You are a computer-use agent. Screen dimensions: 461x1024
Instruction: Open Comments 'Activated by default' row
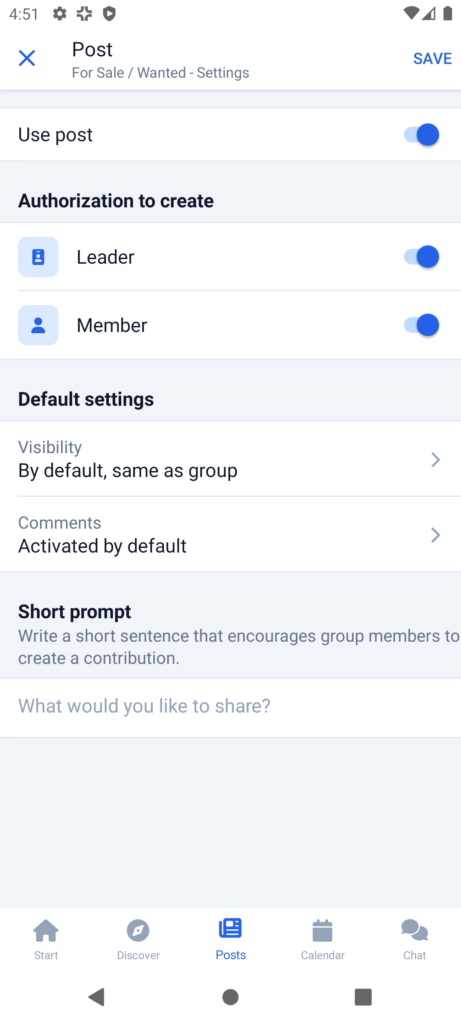tap(230, 534)
